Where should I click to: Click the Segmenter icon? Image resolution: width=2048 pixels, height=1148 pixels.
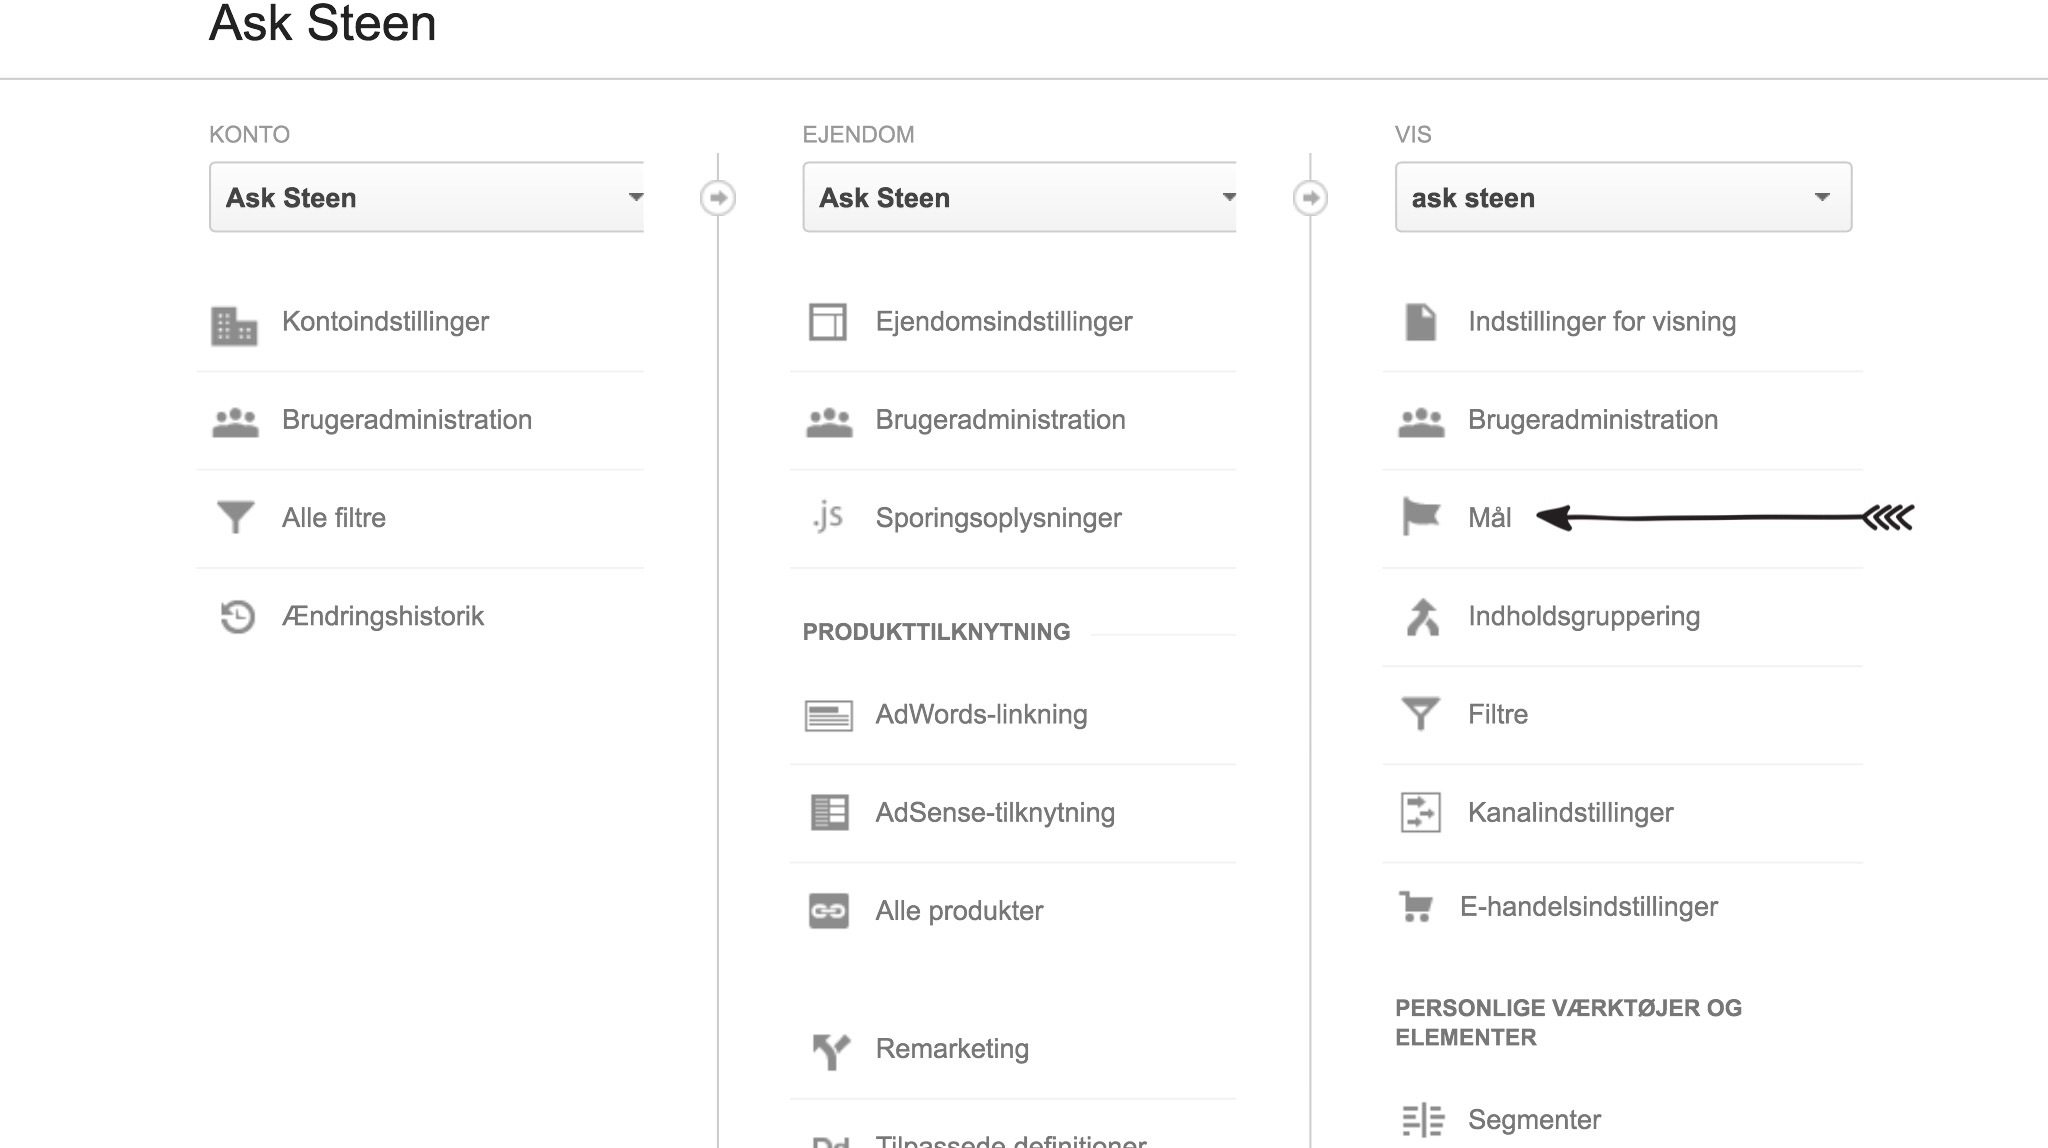[x=1422, y=1120]
